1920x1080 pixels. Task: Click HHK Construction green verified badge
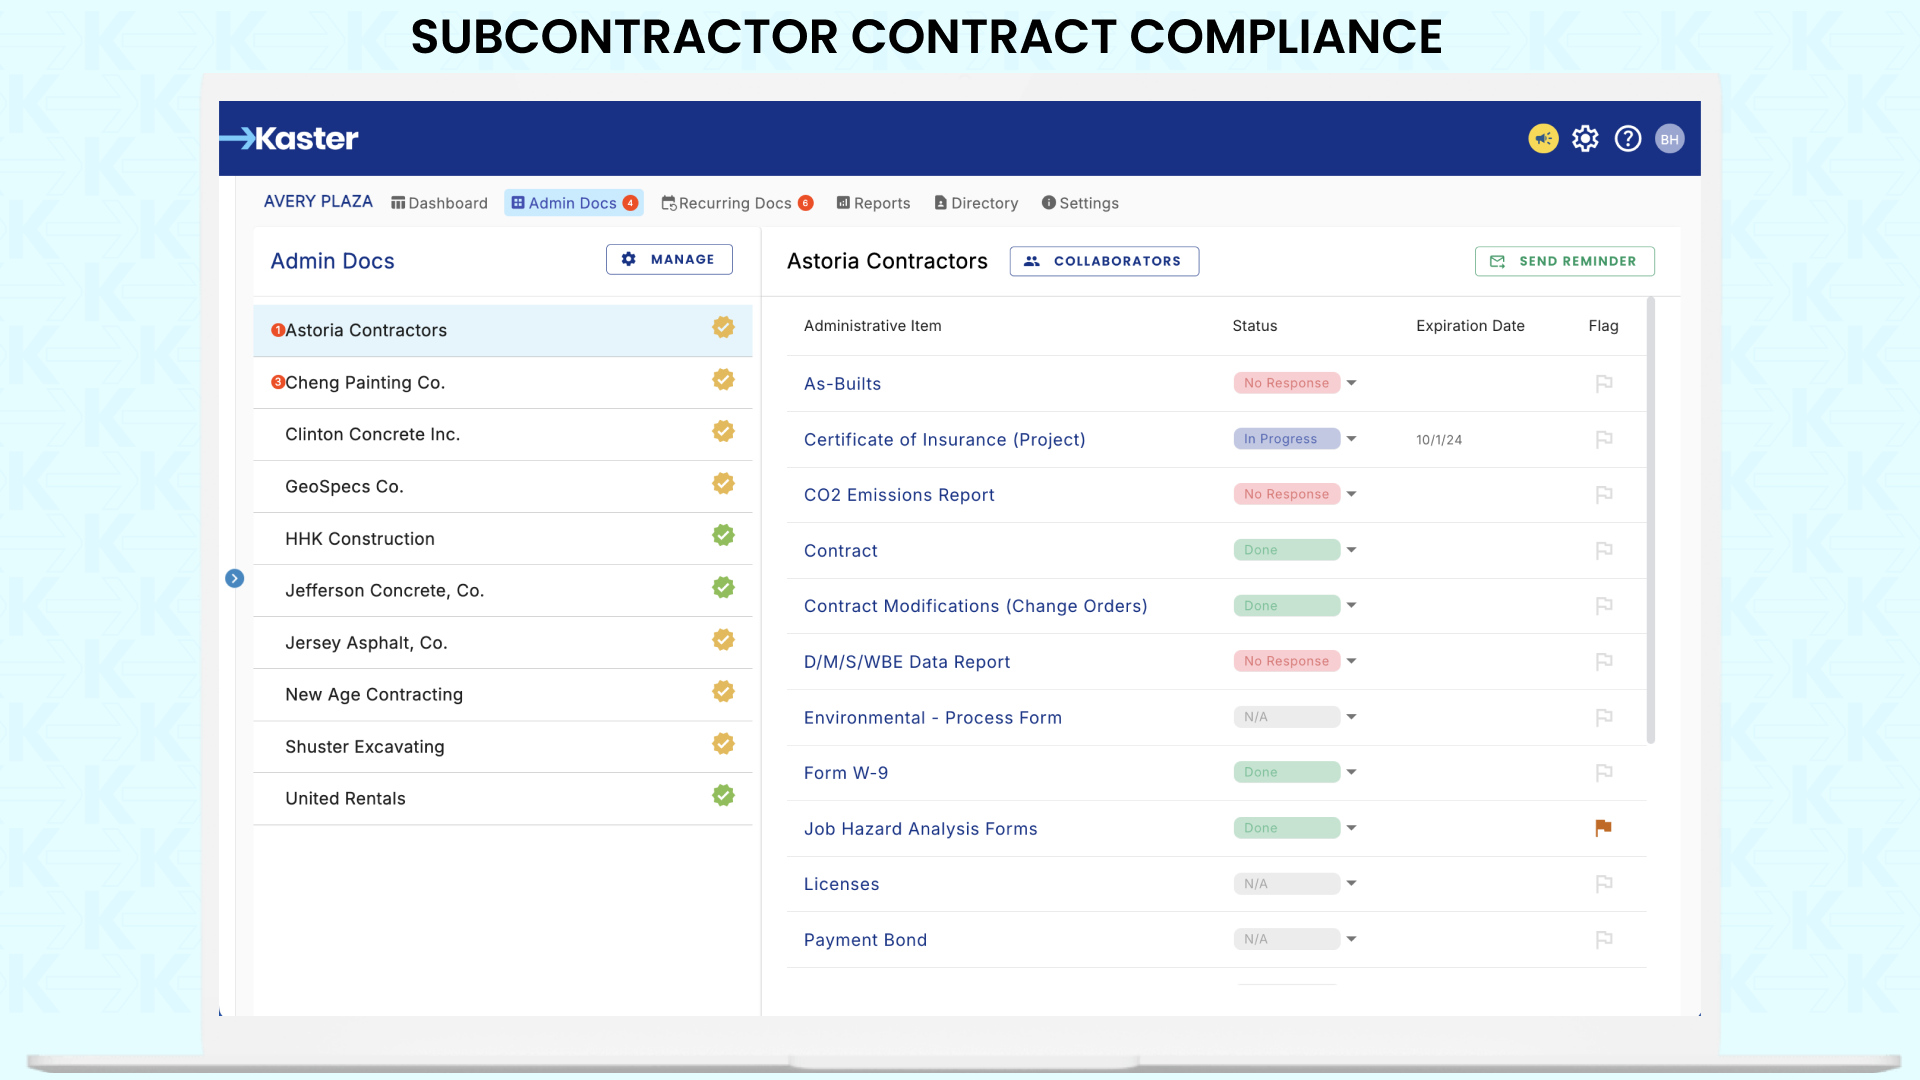(x=723, y=536)
